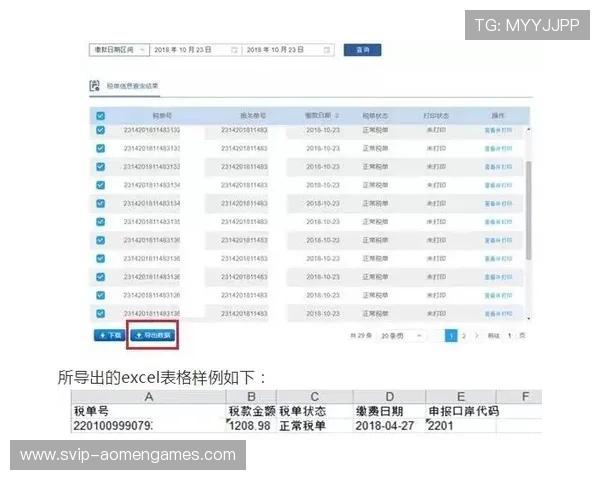The height and width of the screenshot is (480, 600).
Task: Click the excel cell 缴费日期
Action: point(390,411)
